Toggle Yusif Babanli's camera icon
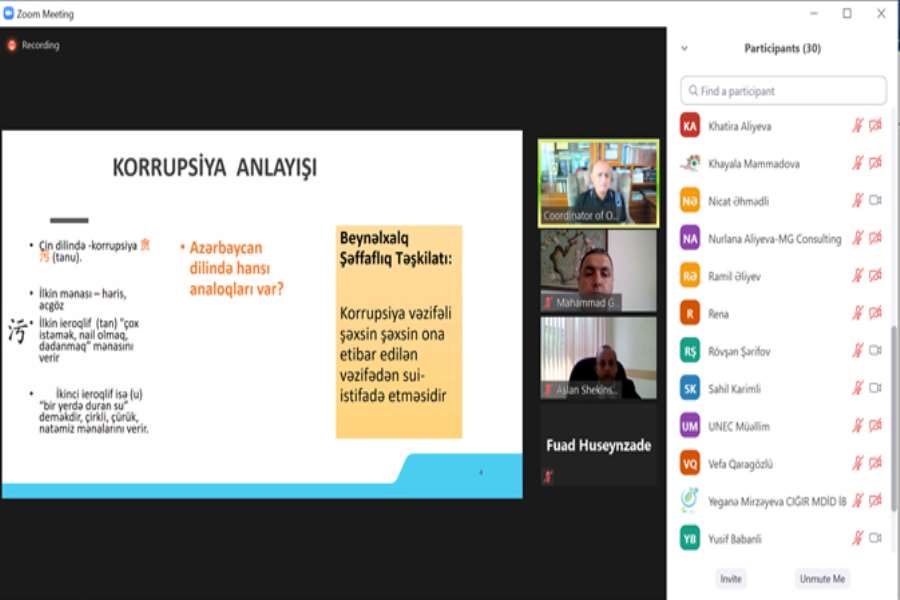The height and width of the screenshot is (600, 900). [875, 538]
